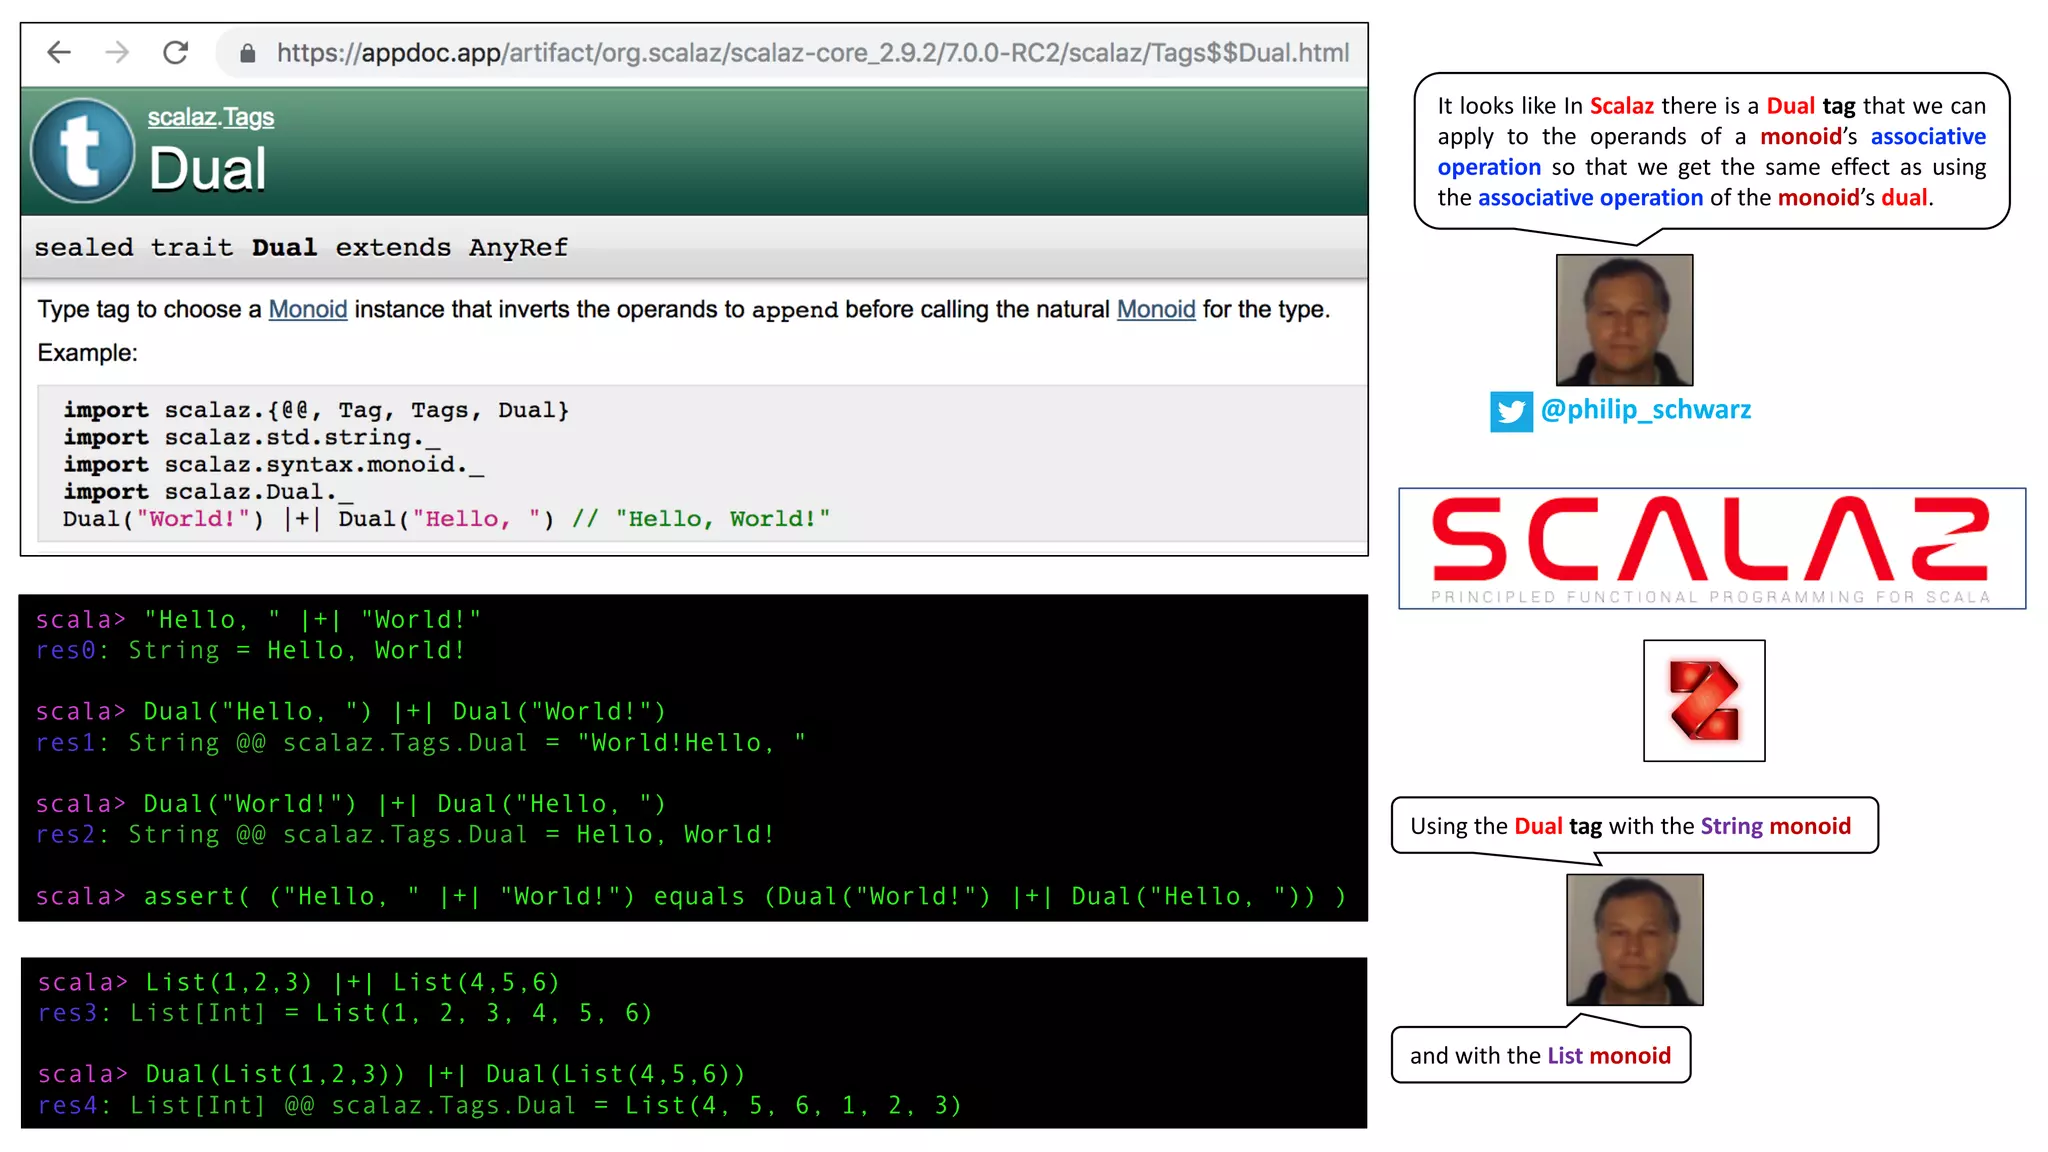Click the assert(...) REPL command line
Screen dimensions: 2048x1152
(x=691, y=897)
